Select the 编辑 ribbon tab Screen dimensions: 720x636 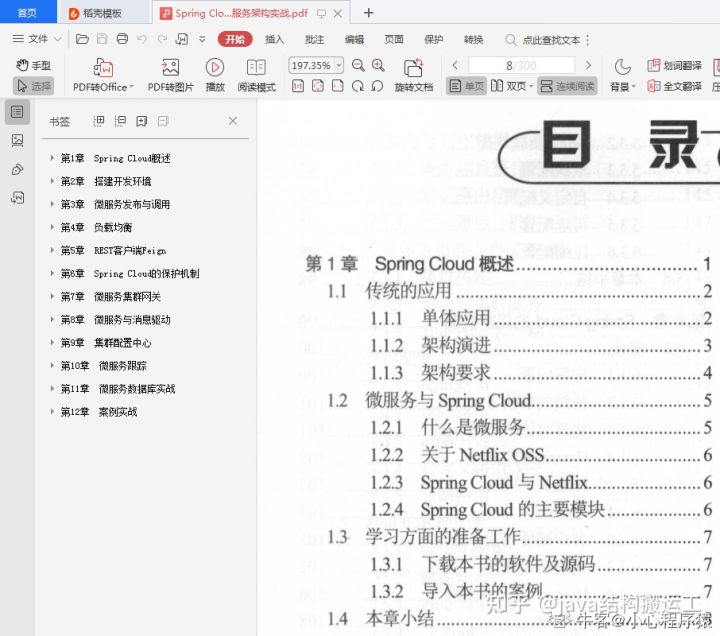coord(354,39)
